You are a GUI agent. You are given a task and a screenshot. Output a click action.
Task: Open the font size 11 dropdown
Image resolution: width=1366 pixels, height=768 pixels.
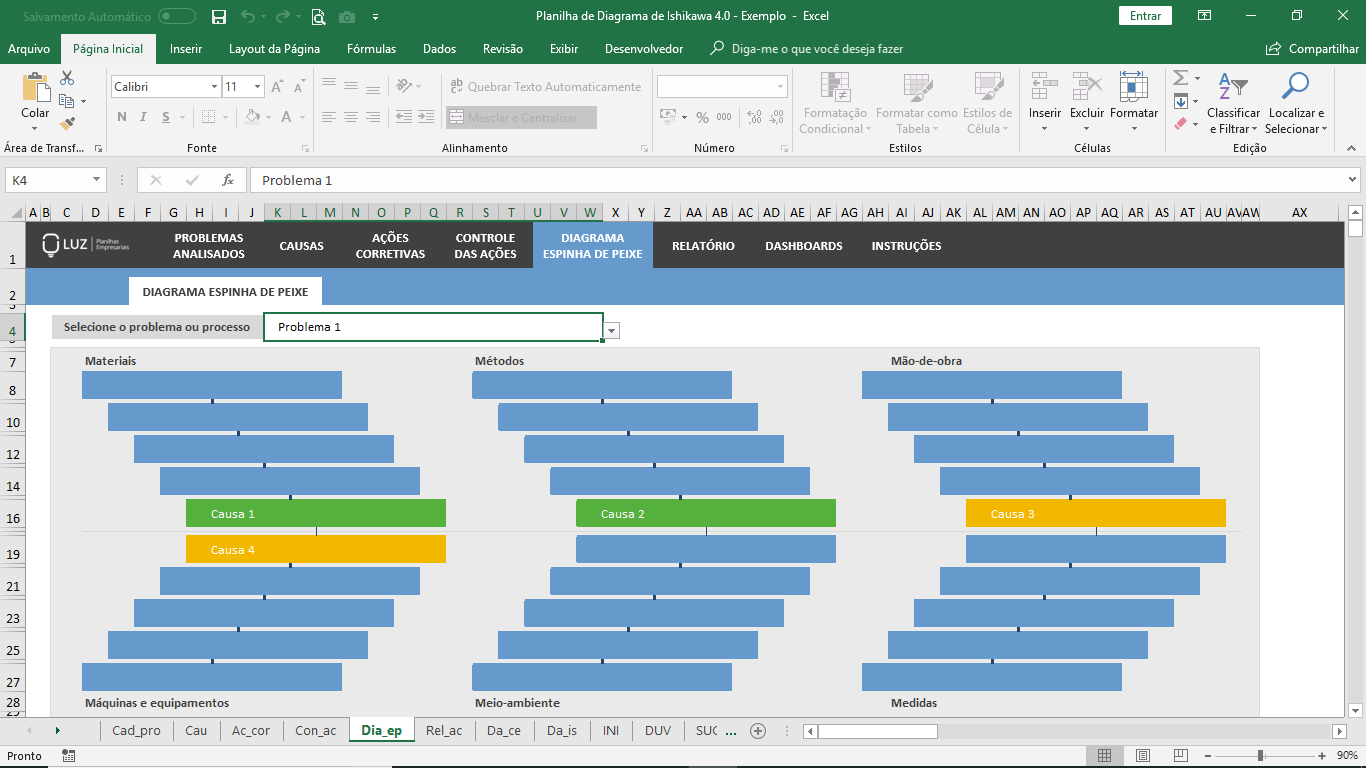(257, 87)
